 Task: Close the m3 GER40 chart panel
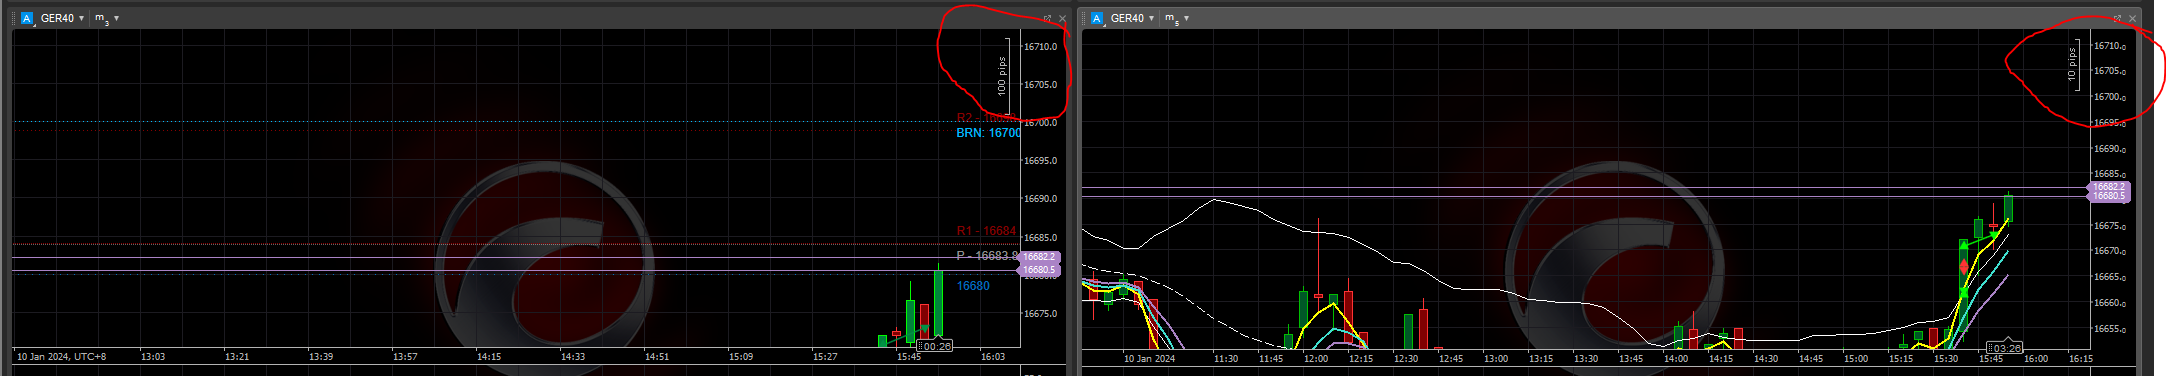coord(1062,18)
